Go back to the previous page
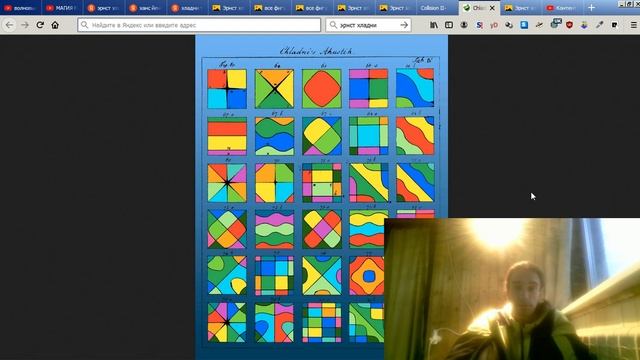The image size is (640, 360). 9,25
